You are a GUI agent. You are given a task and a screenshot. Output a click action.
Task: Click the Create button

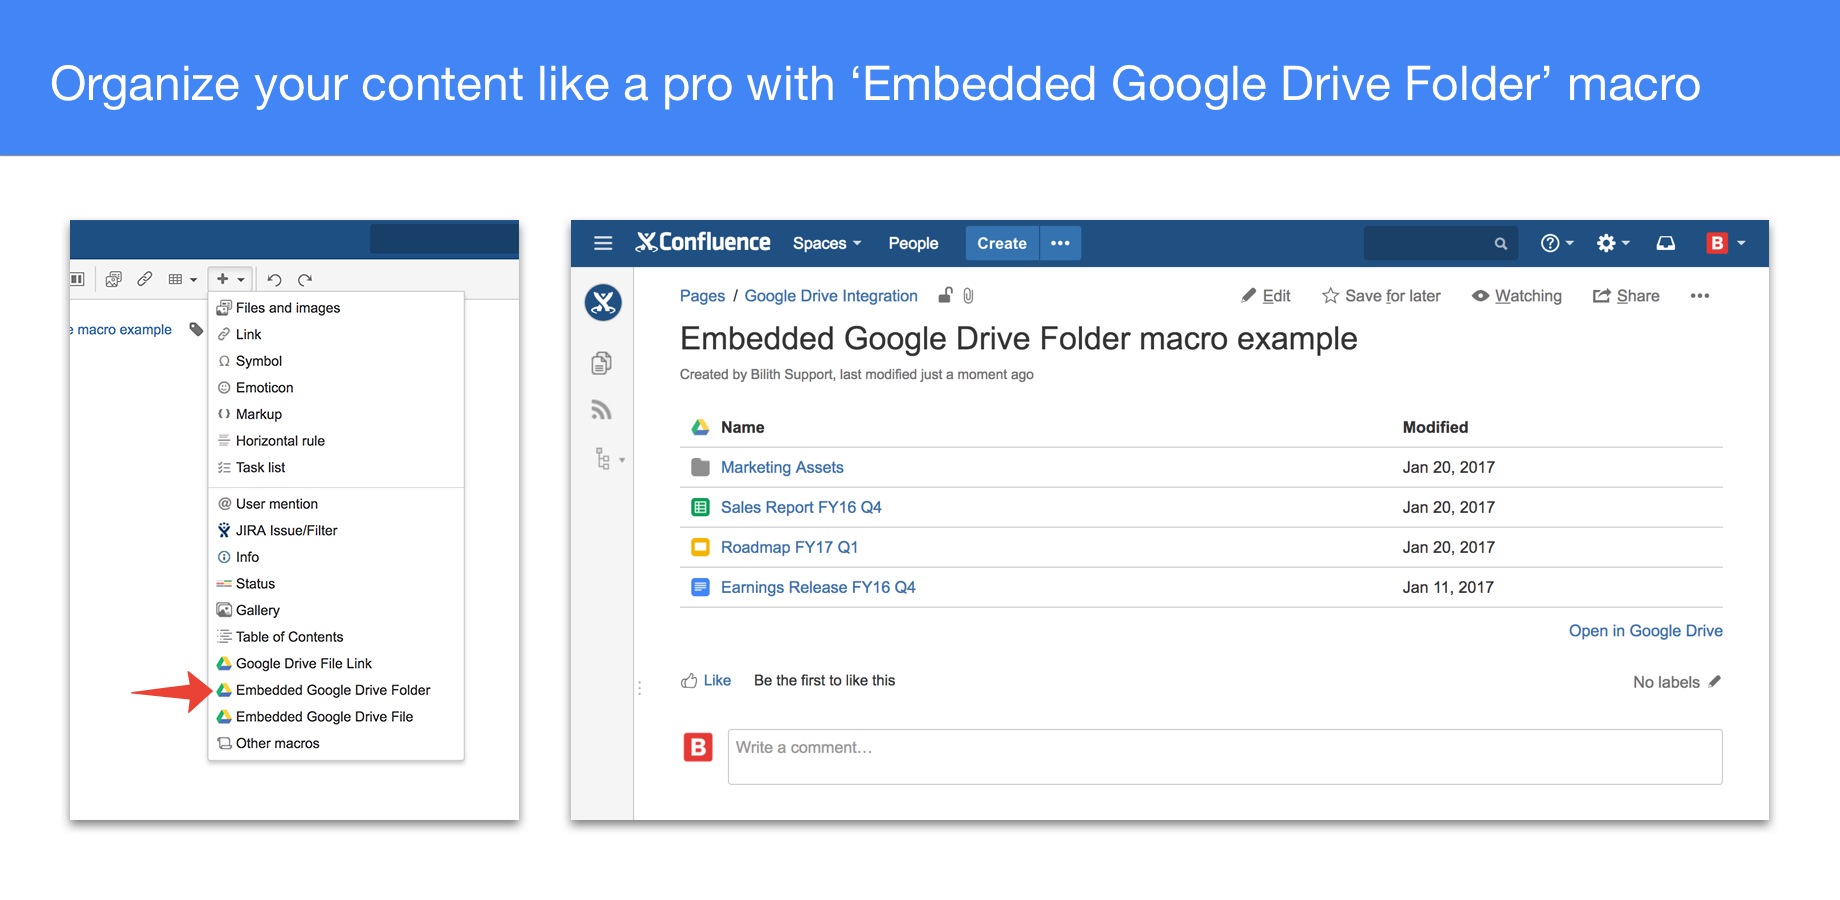point(1002,243)
